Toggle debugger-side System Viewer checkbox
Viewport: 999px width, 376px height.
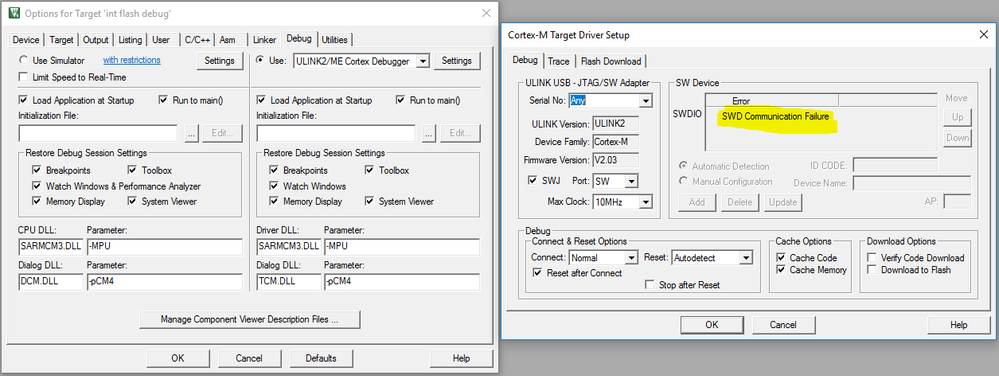point(369,201)
